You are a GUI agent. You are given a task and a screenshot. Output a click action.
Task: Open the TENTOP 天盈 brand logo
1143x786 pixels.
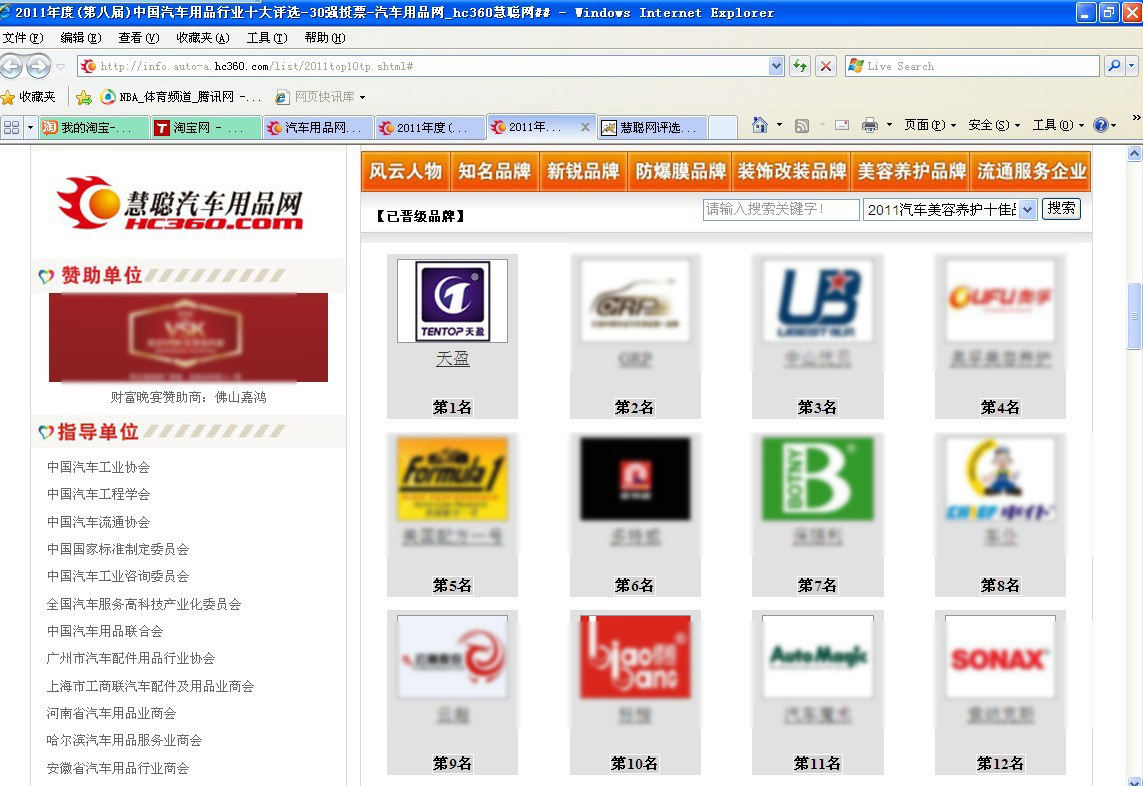(x=452, y=301)
